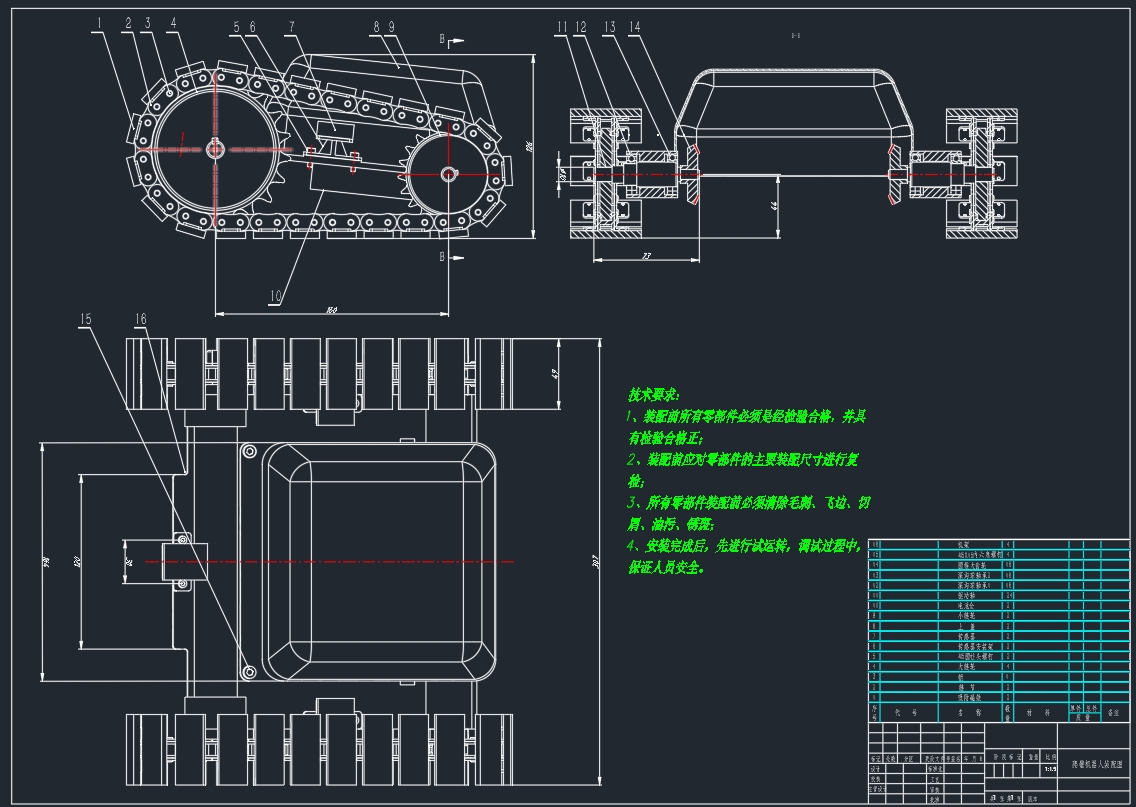This screenshot has width=1136, height=807.
Task: Click the 比例 label in title block
Action: 1051,757
